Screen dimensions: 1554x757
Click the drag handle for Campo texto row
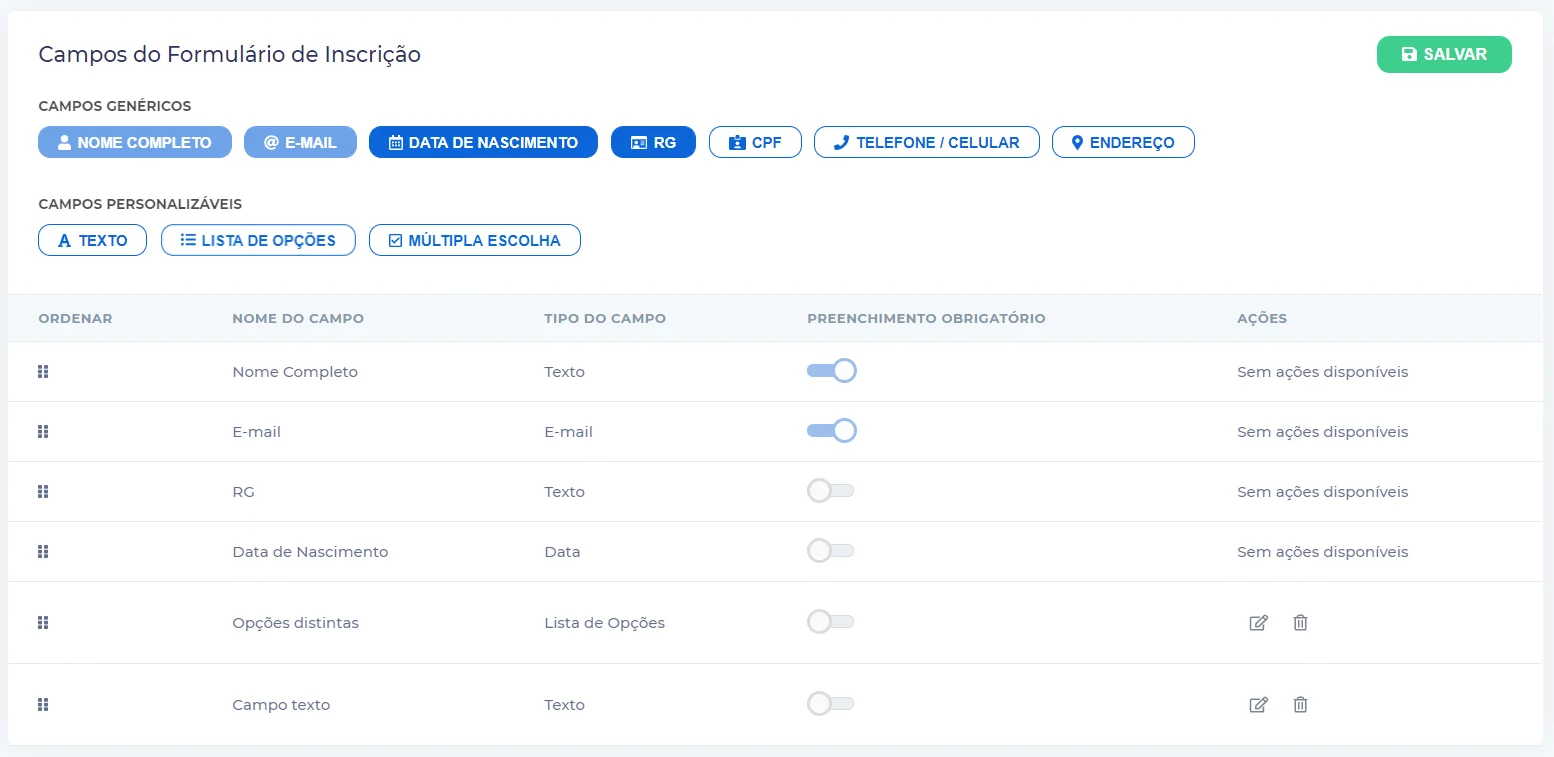coord(43,705)
